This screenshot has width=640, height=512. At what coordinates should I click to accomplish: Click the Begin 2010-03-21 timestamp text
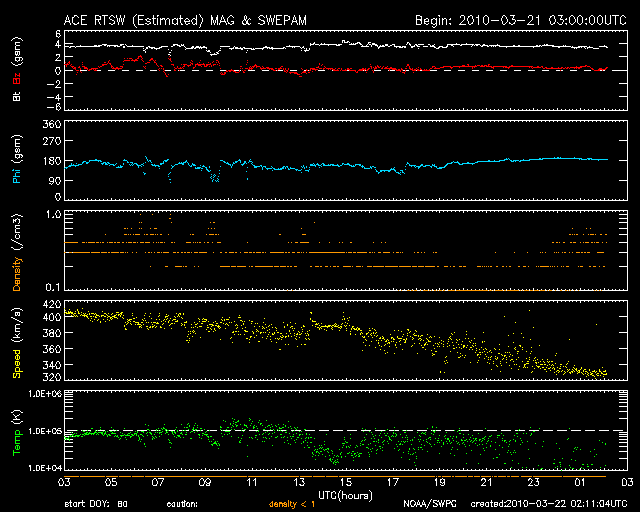[x=519, y=19]
